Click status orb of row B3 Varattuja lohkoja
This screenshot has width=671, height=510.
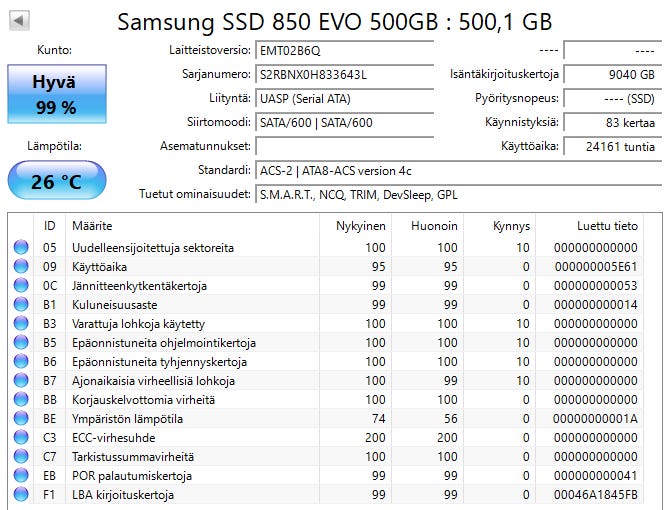click(x=21, y=323)
